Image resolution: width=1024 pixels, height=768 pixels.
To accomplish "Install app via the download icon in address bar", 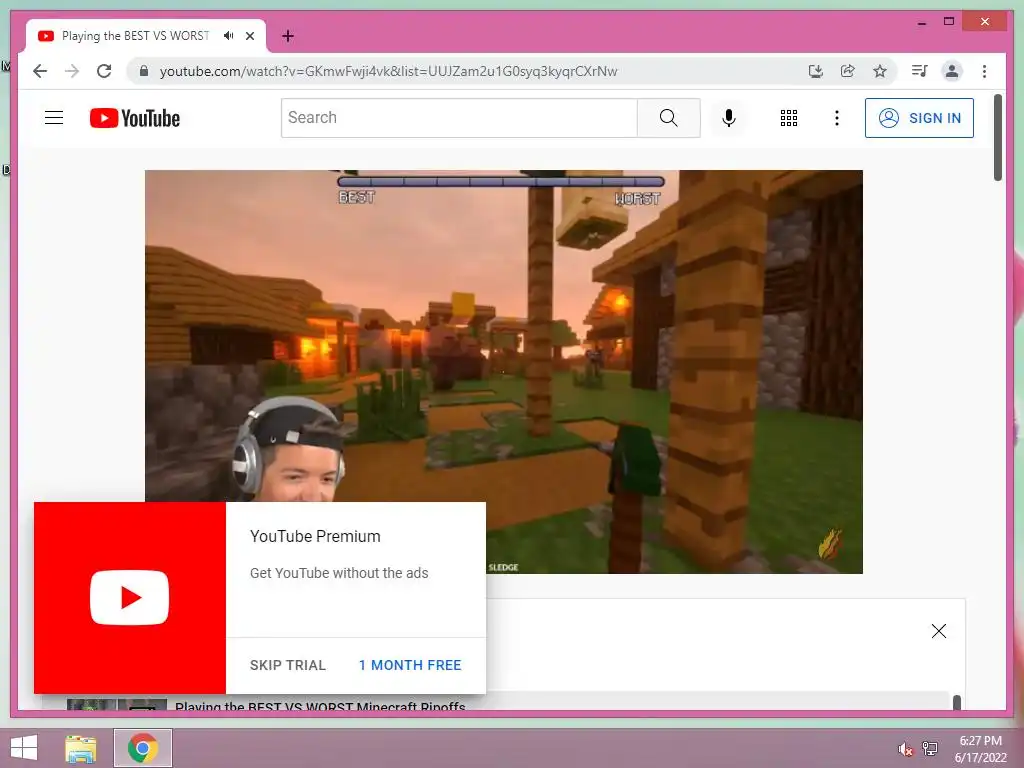I will coord(815,71).
